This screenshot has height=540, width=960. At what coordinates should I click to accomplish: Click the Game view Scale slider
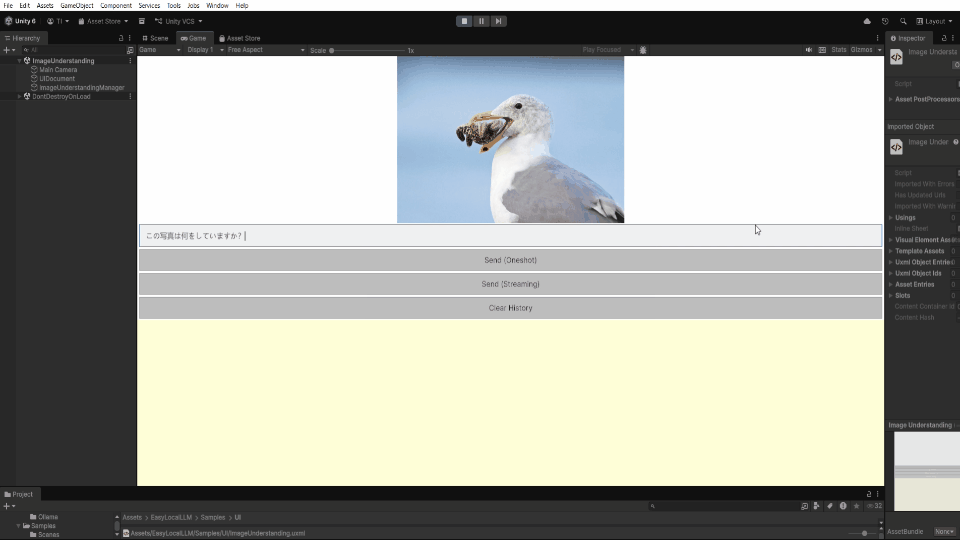point(368,50)
